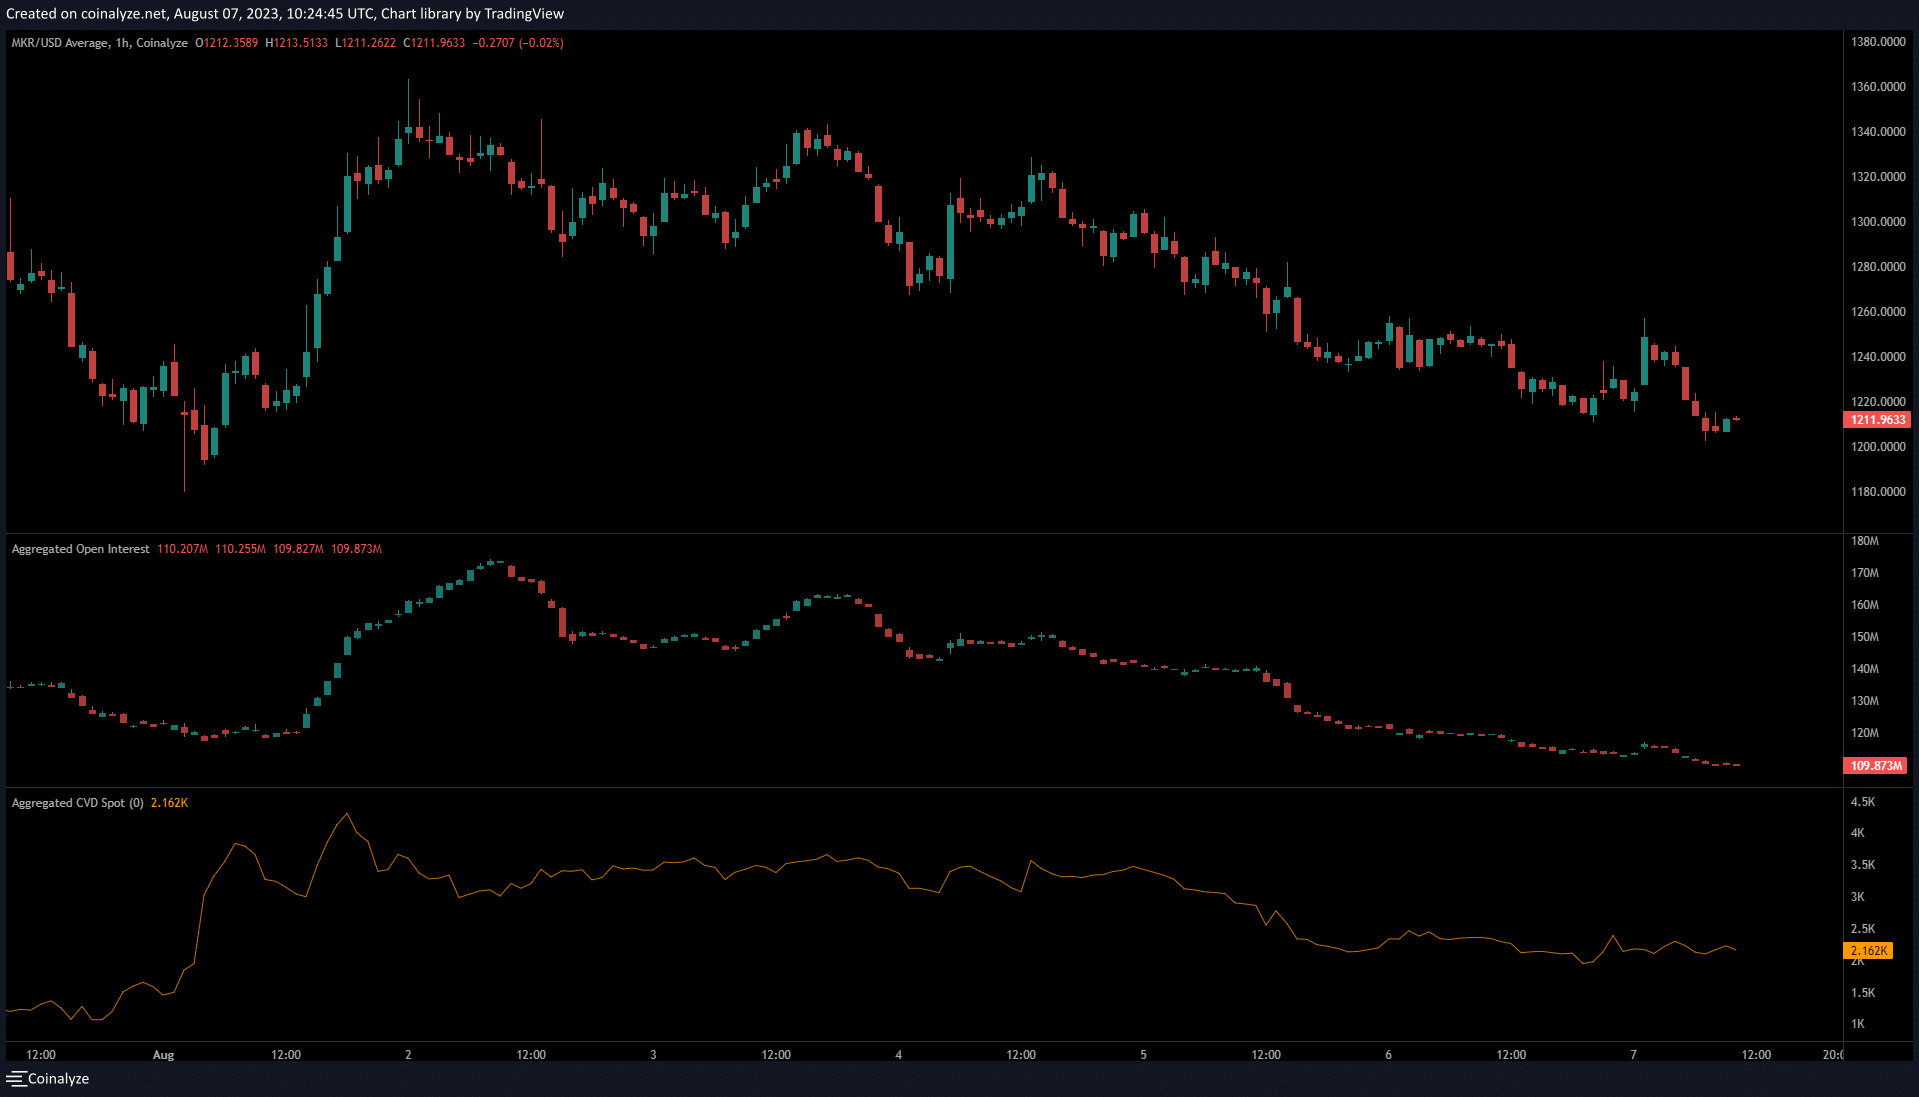Click the open interest value 110.255M
The image size is (1919, 1097).
(x=240, y=549)
